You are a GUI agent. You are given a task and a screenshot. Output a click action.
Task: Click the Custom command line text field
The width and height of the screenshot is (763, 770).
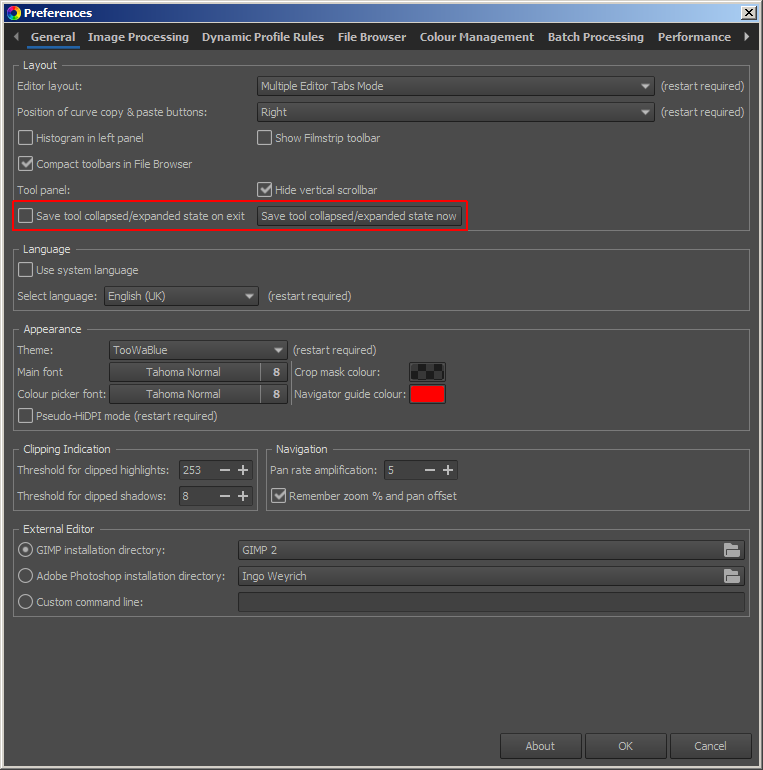[490, 602]
